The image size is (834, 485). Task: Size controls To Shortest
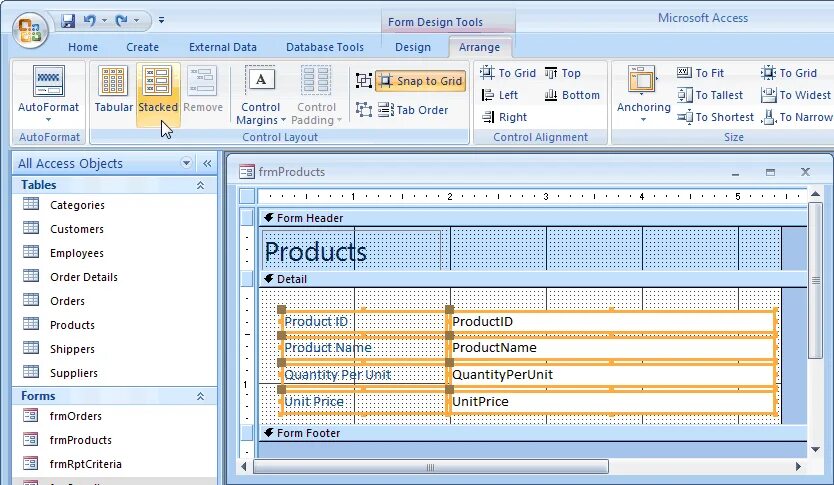(x=715, y=117)
